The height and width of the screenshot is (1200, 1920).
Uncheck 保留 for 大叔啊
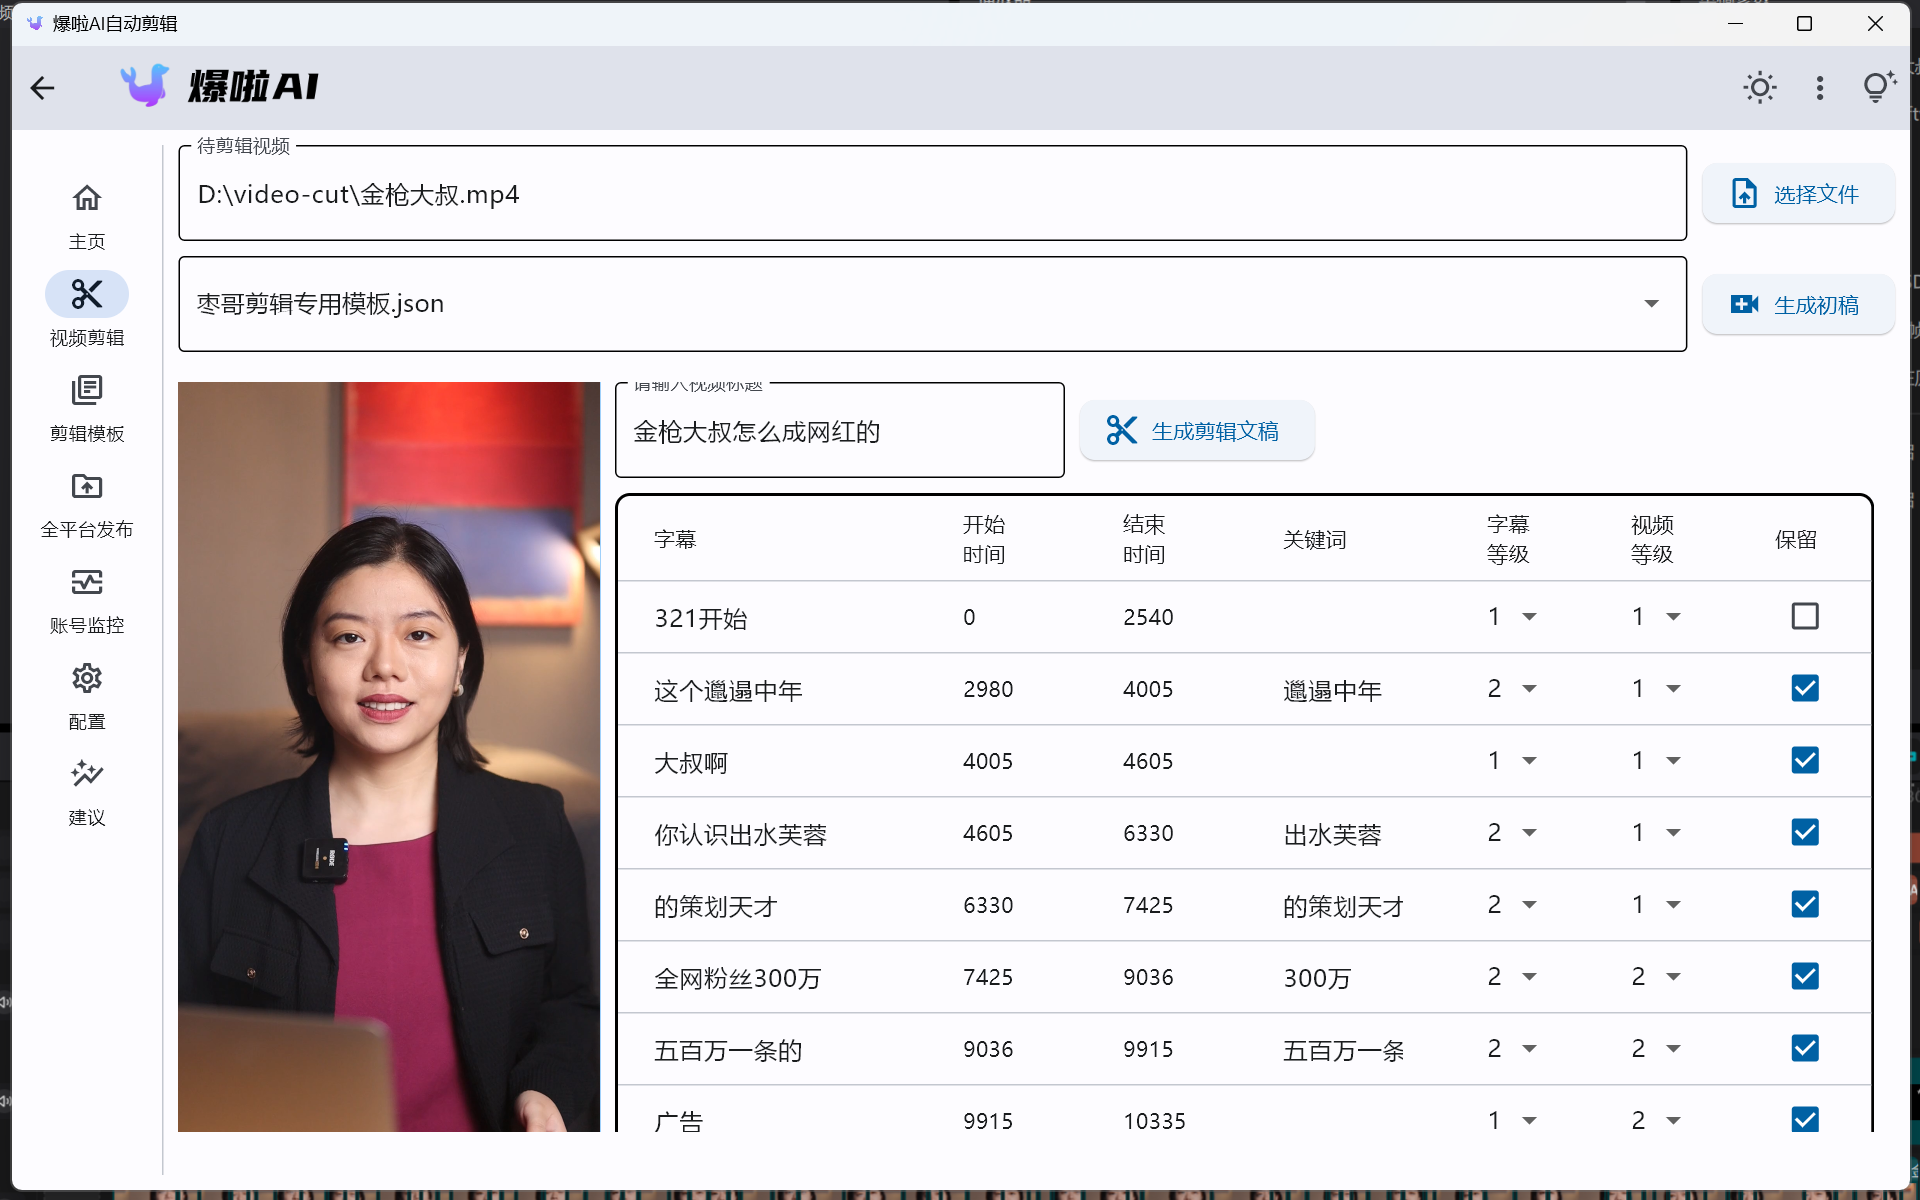pos(1805,760)
